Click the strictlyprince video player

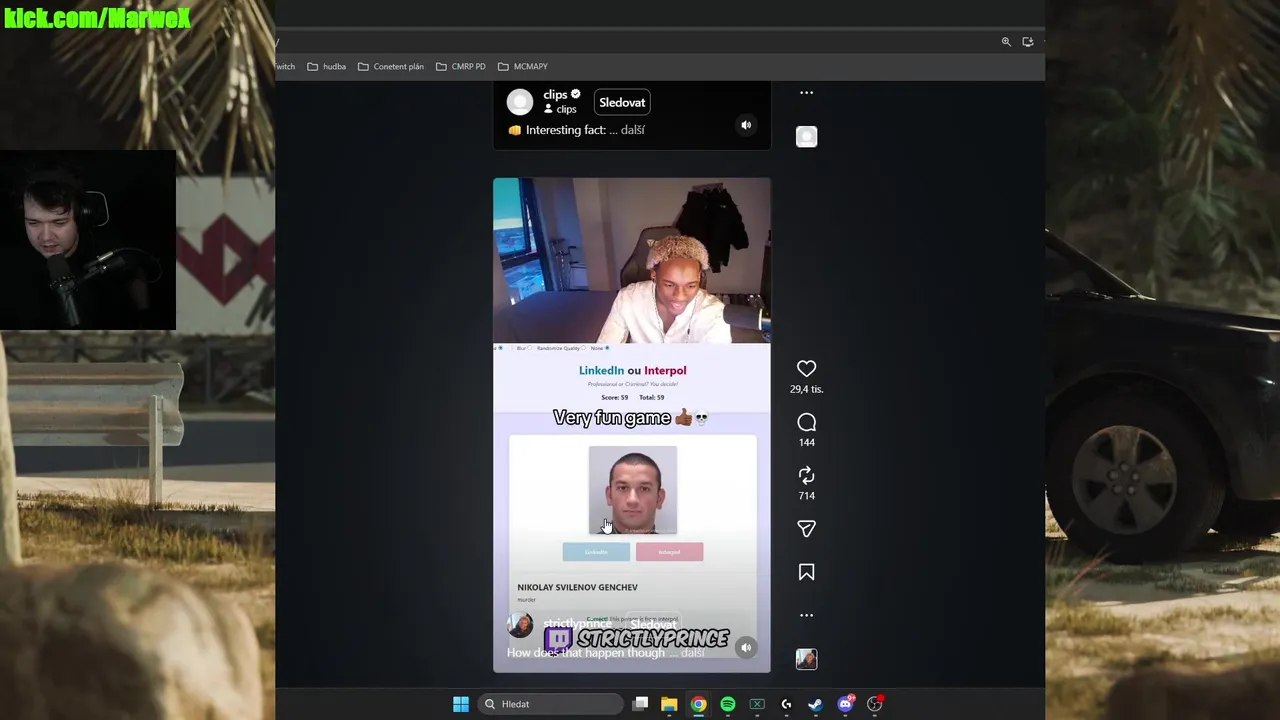(x=632, y=425)
